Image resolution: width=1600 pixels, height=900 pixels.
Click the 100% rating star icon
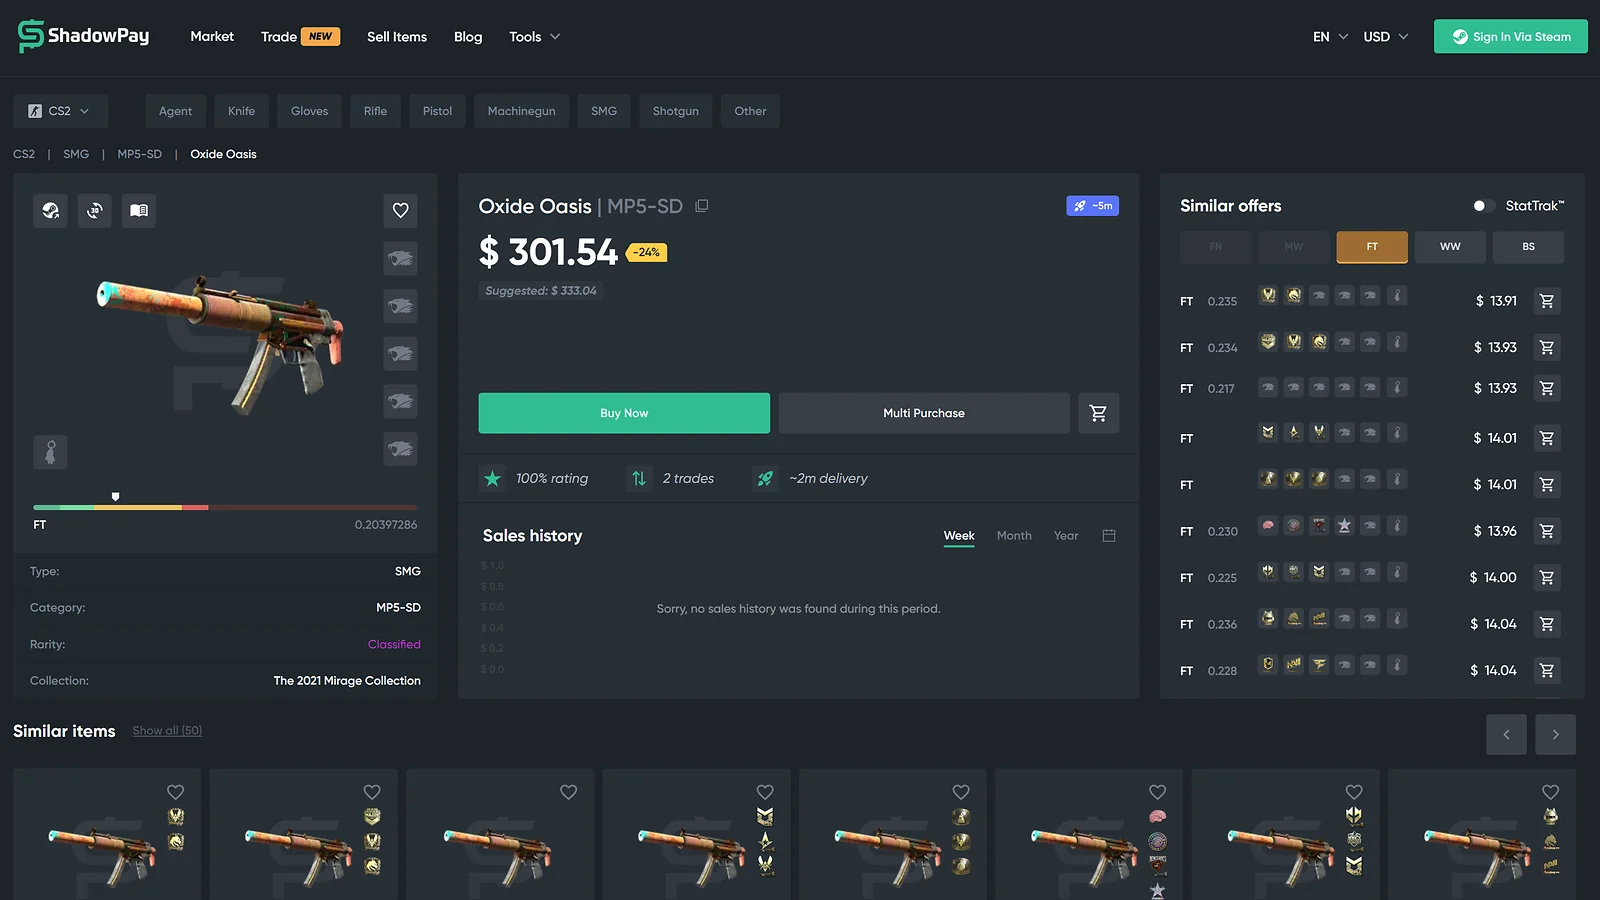click(x=492, y=479)
